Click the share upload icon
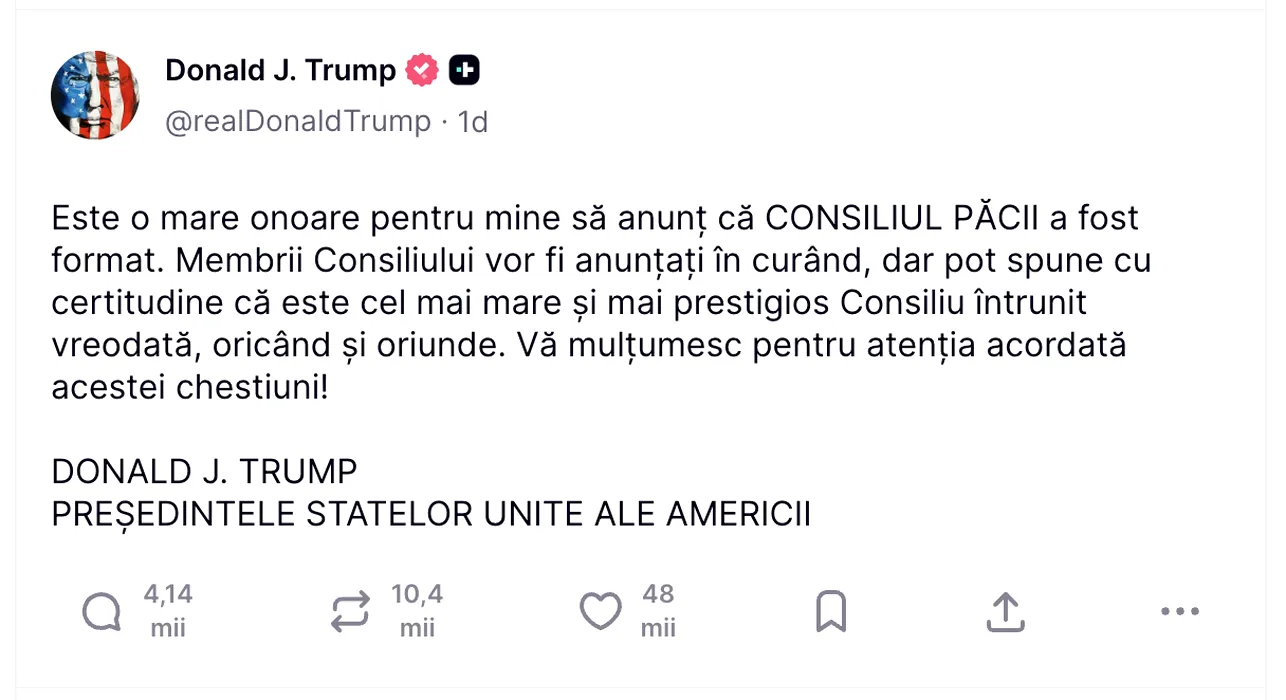The height and width of the screenshot is (700, 1286). click(x=1005, y=611)
